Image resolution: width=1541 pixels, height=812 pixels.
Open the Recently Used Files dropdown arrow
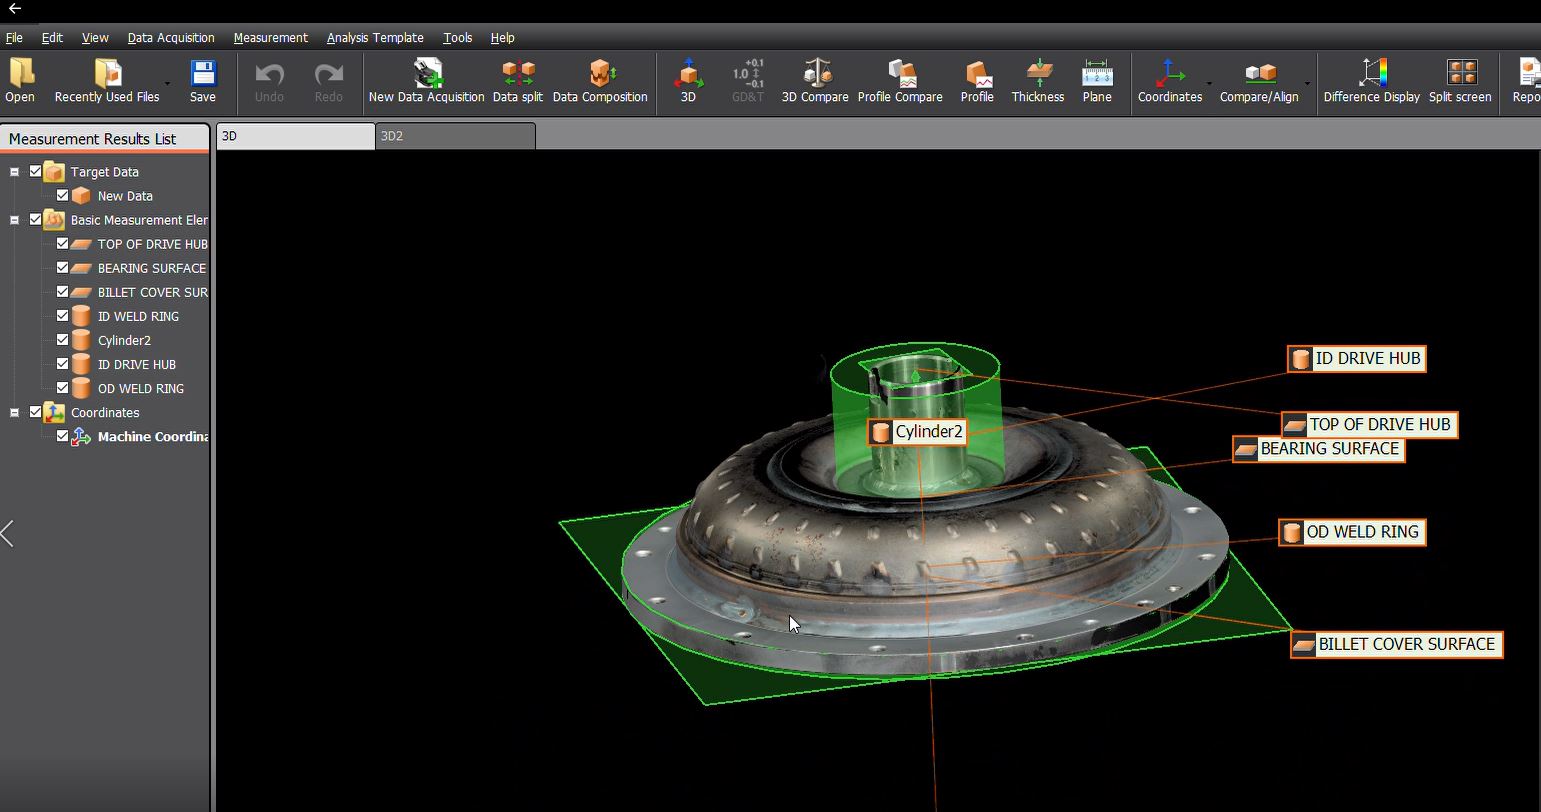coord(167,83)
